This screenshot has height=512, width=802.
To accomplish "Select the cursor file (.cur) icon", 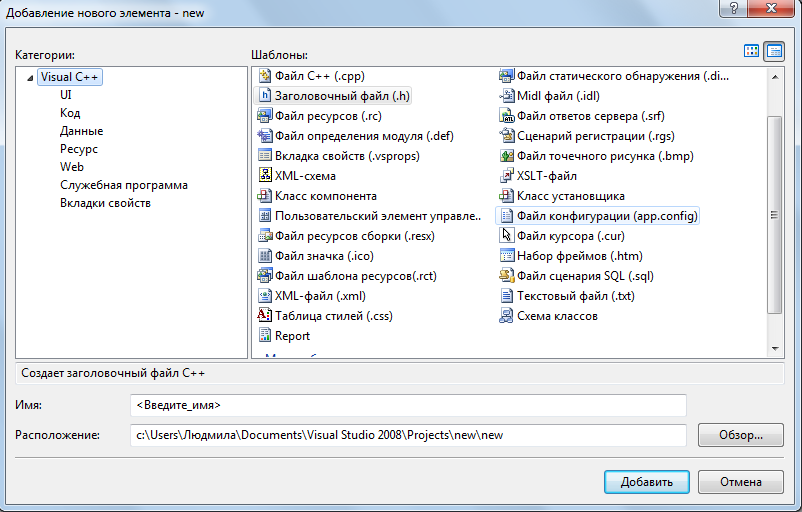I will 506,236.
